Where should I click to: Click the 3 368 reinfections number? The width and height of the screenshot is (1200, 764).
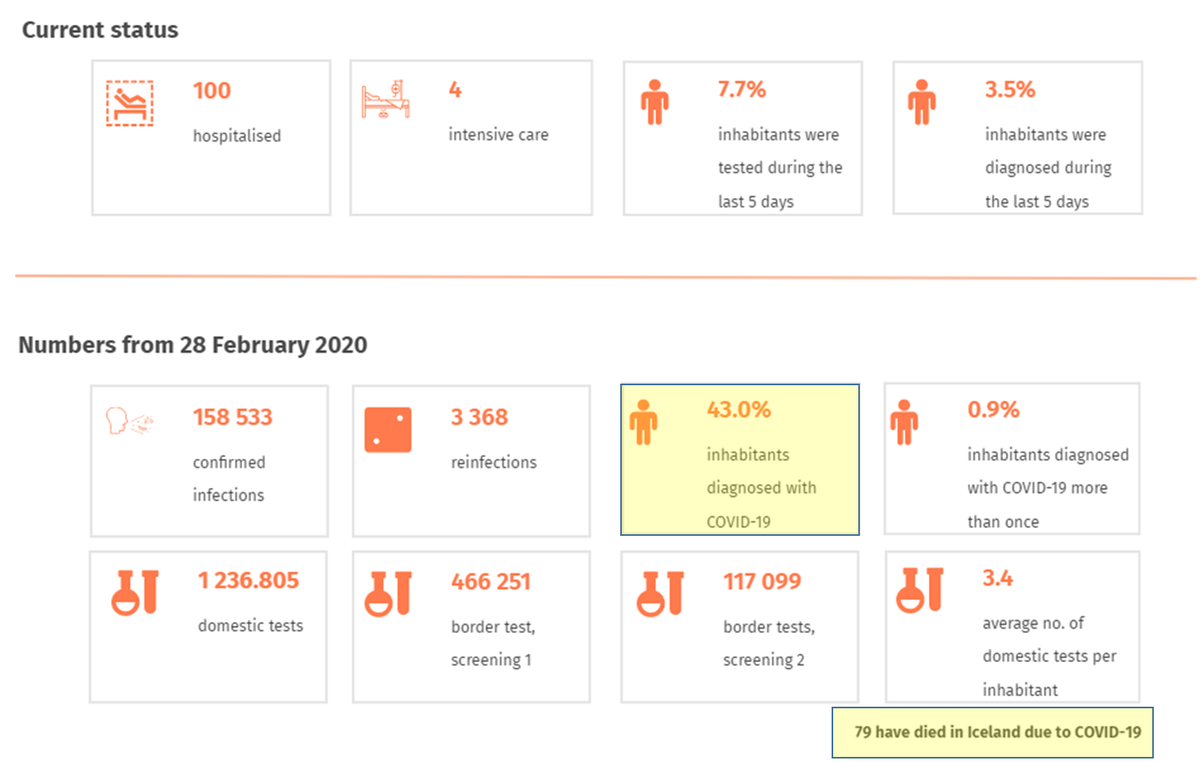[x=479, y=418]
